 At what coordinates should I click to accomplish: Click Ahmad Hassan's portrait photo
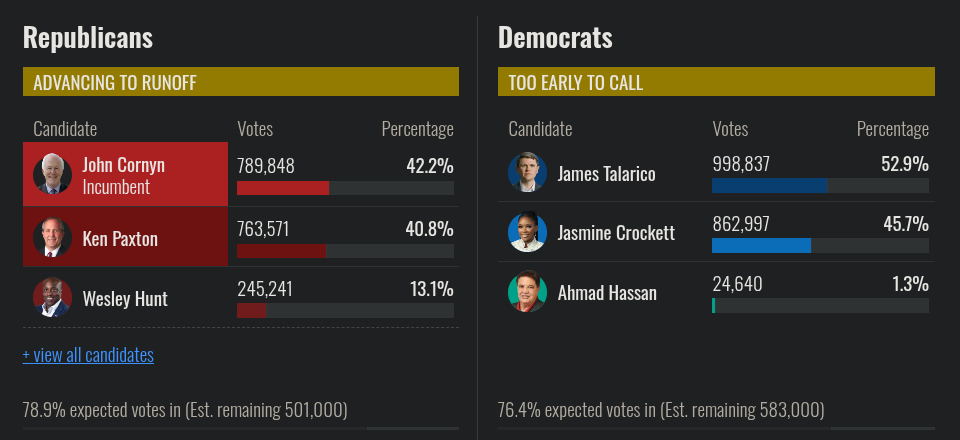tap(527, 292)
